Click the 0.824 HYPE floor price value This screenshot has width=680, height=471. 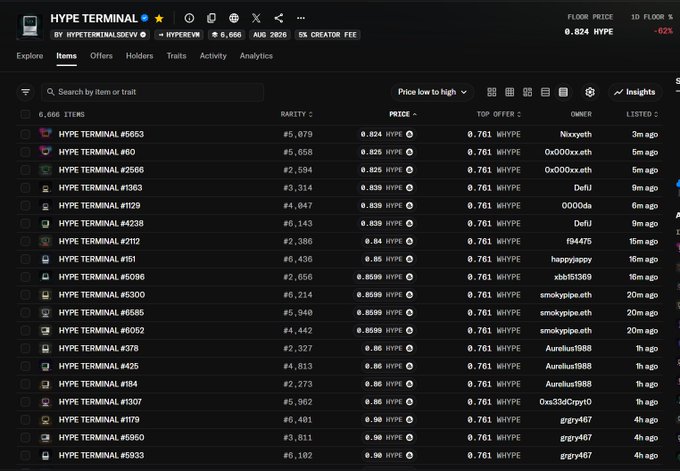pos(589,32)
